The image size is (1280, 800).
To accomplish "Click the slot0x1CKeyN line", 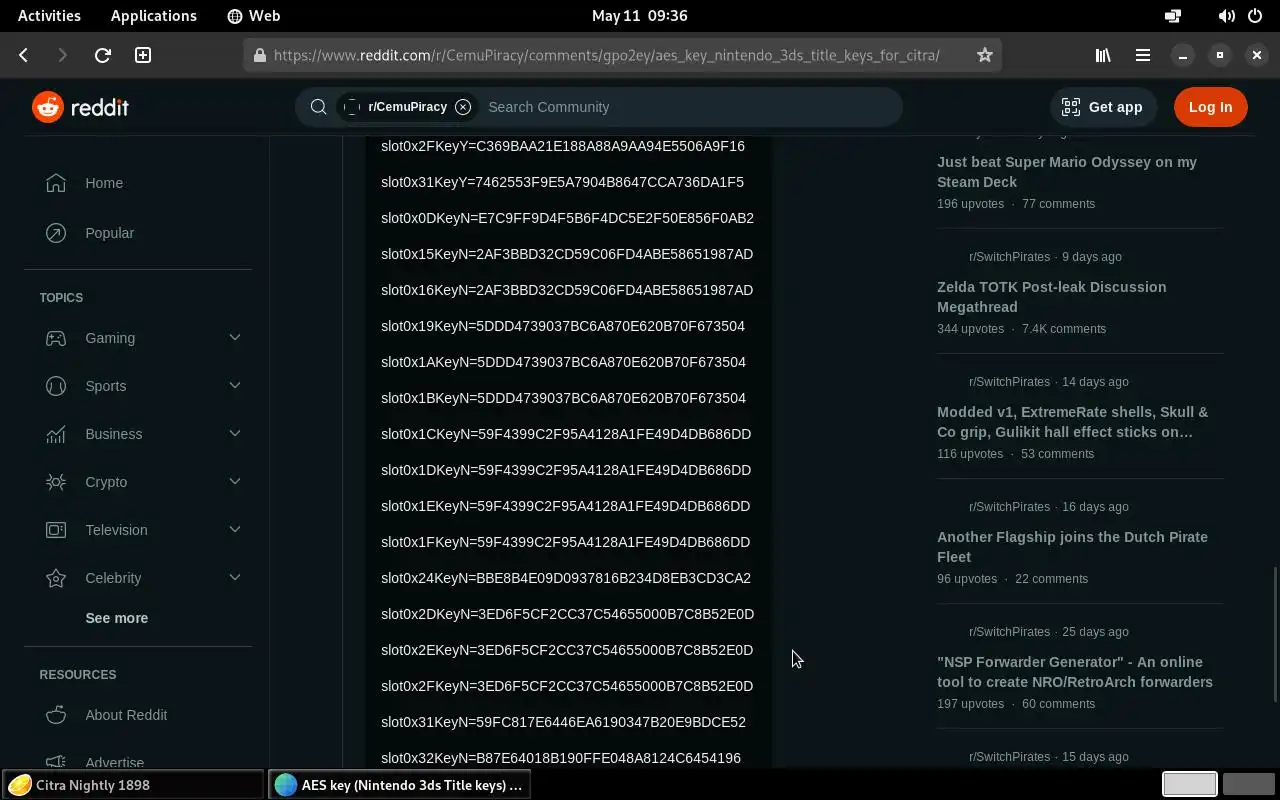I will pos(566,434).
